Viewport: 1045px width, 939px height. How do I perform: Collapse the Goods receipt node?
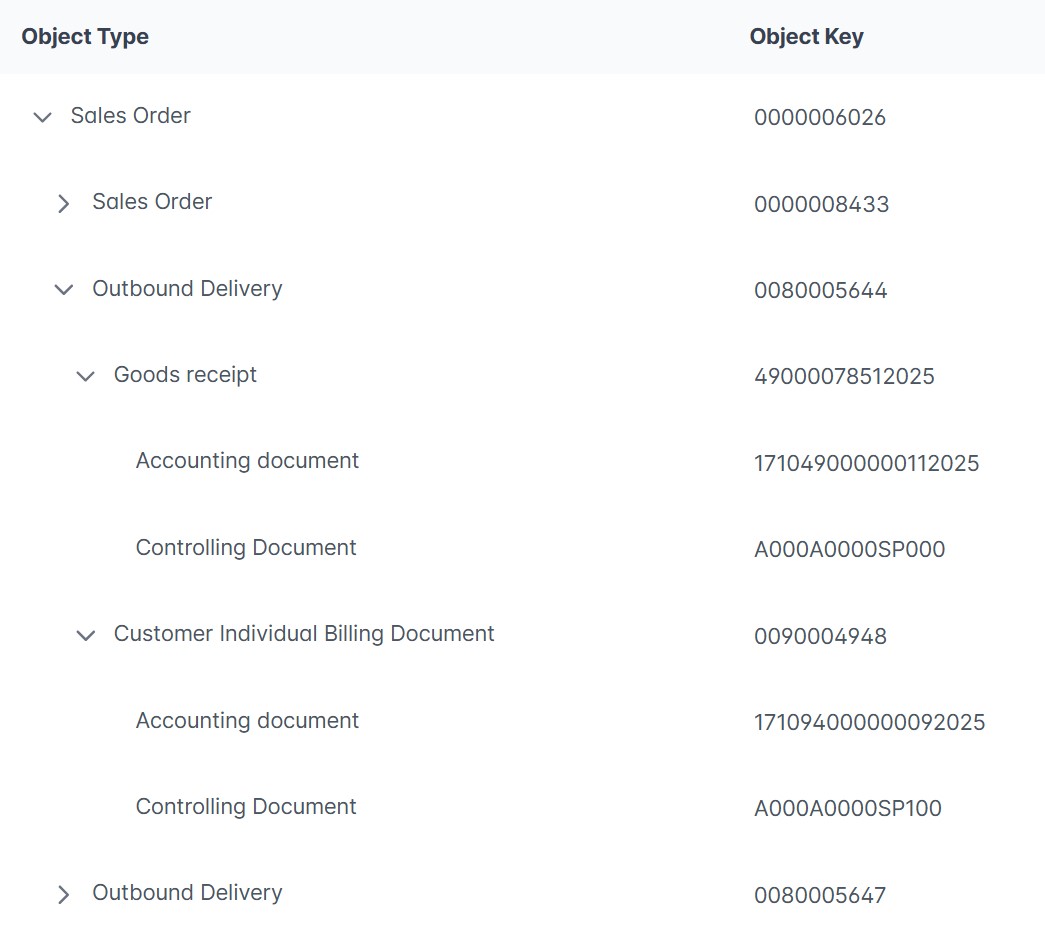[86, 376]
